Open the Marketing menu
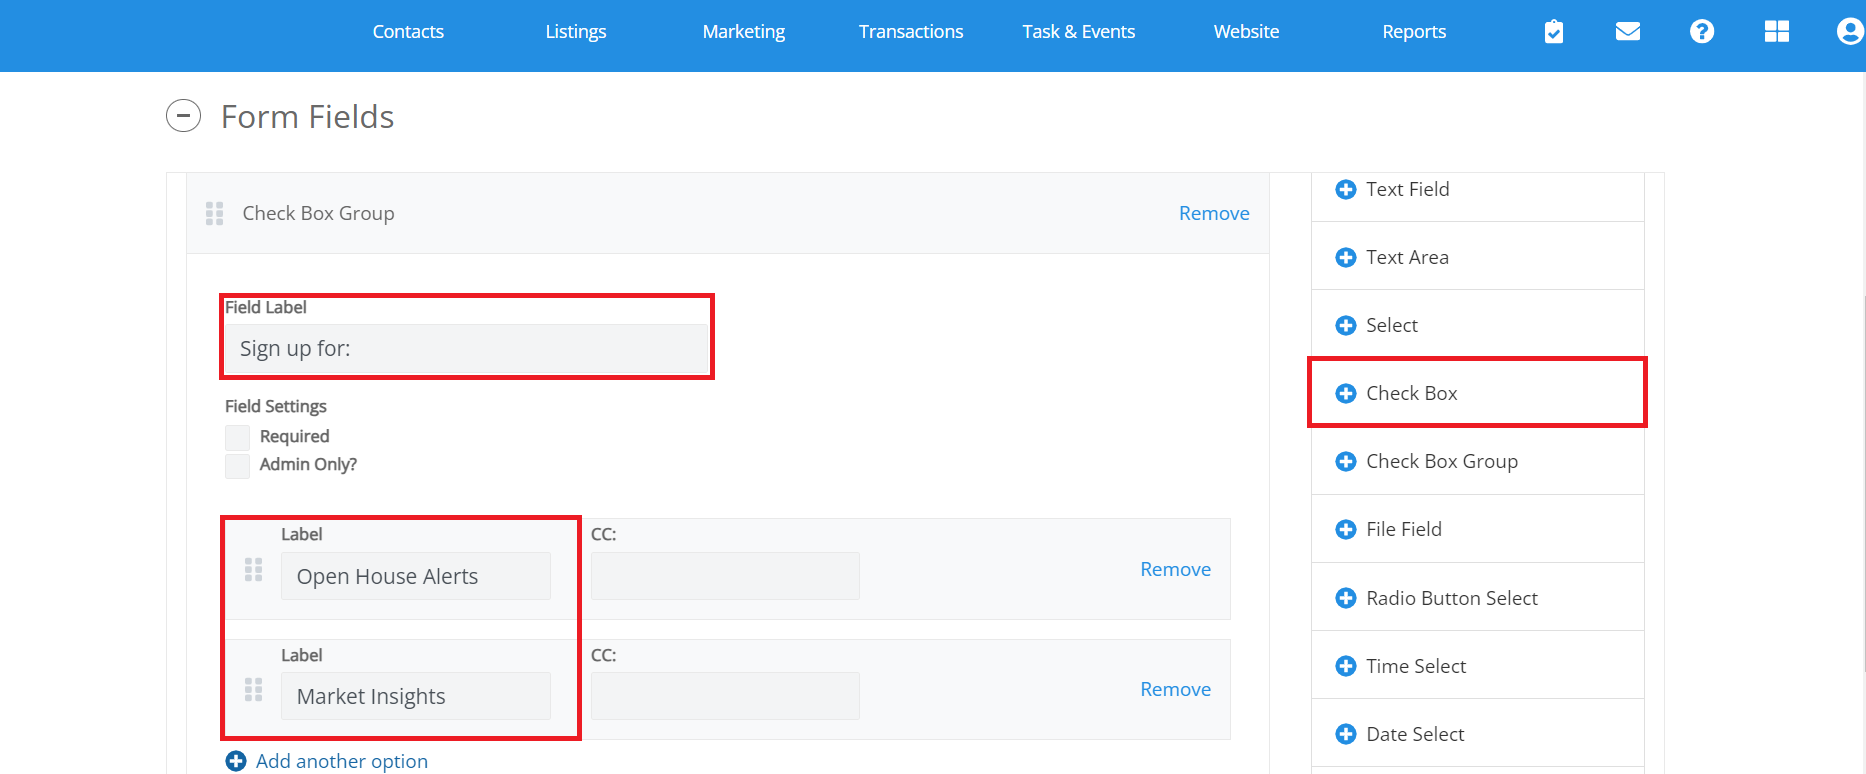Image resolution: width=1866 pixels, height=774 pixels. pyautogui.click(x=743, y=32)
